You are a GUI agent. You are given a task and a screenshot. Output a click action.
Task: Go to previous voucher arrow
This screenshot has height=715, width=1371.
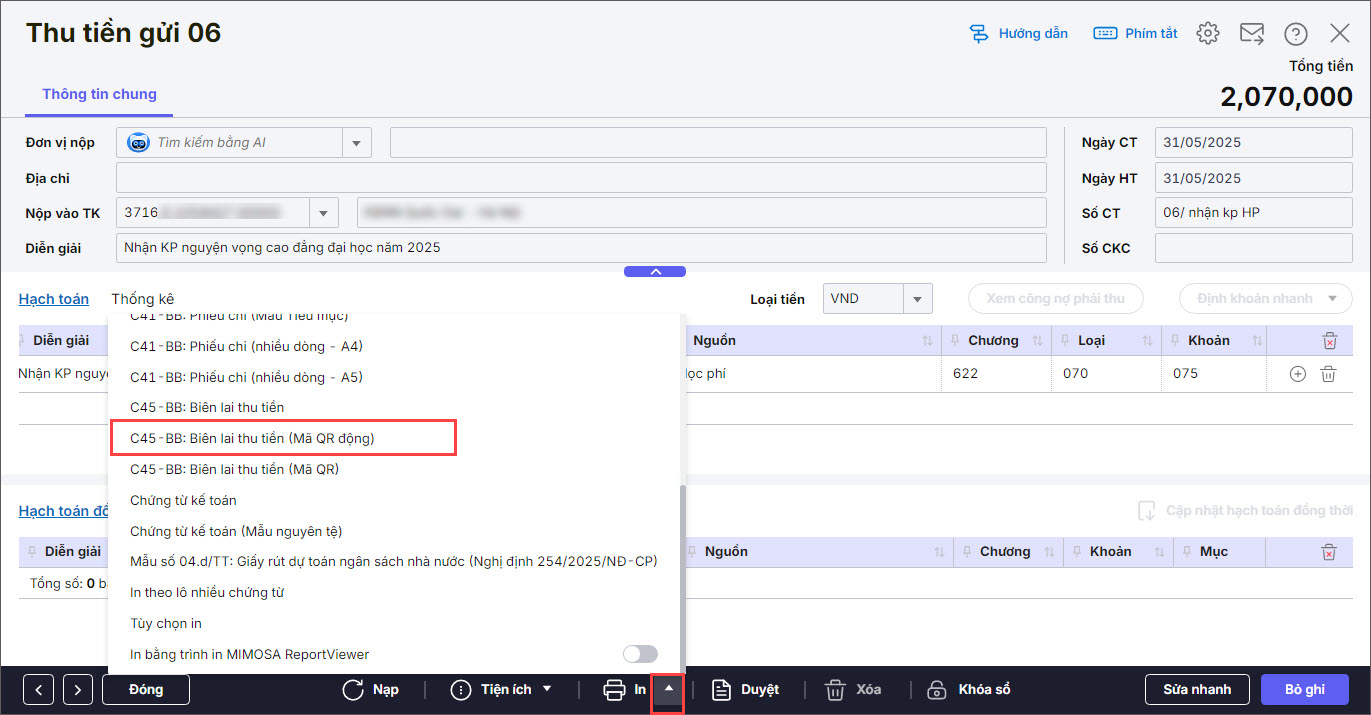point(39,689)
